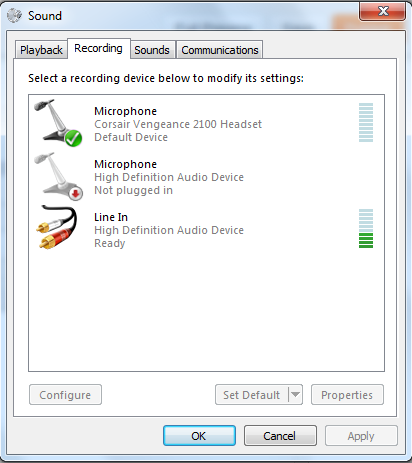This screenshot has width=412, height=463.
Task: Click the Set Default button
Action: click(x=252, y=395)
